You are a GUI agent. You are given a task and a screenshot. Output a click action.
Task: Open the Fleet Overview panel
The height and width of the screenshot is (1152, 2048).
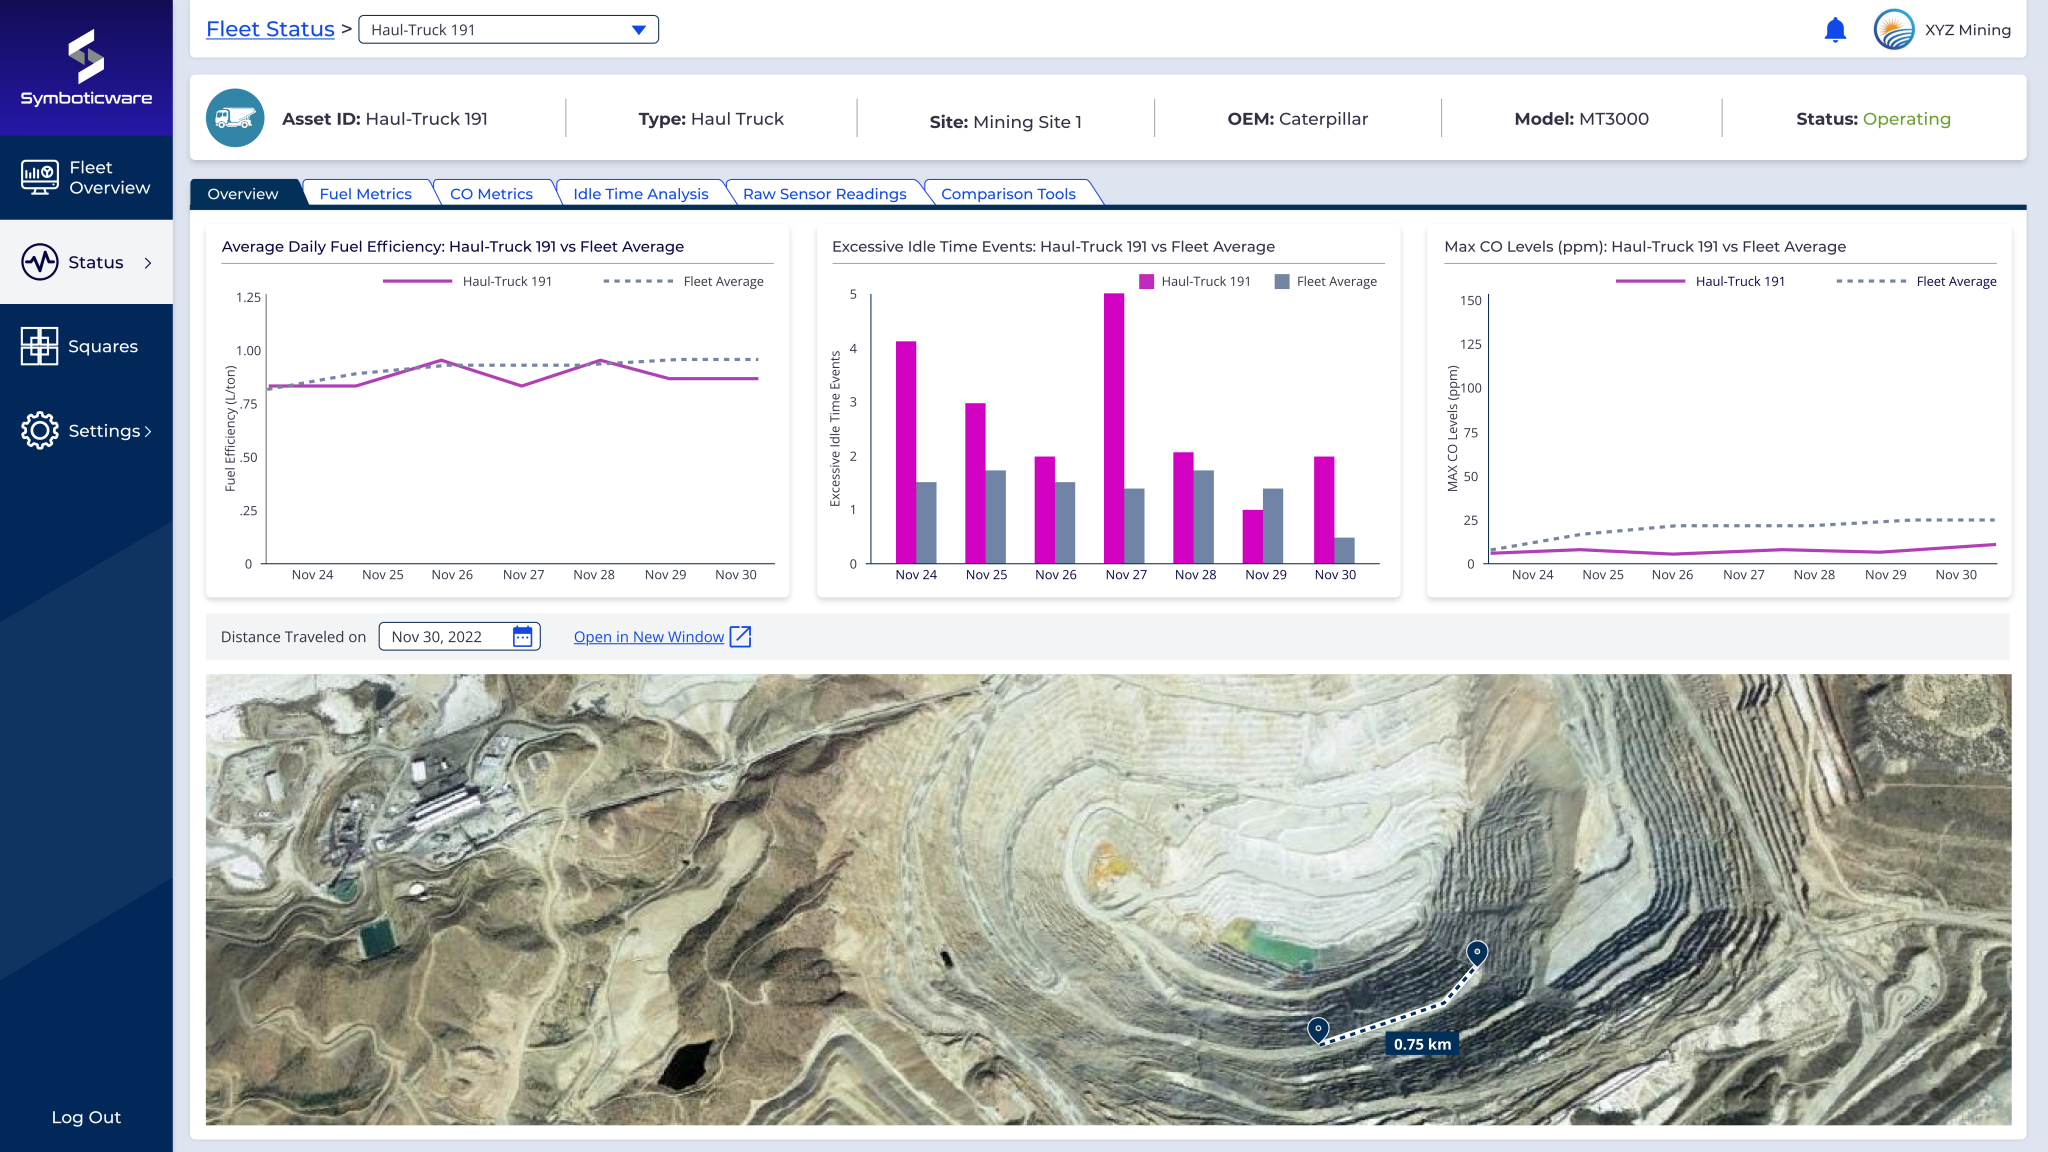click(x=86, y=177)
